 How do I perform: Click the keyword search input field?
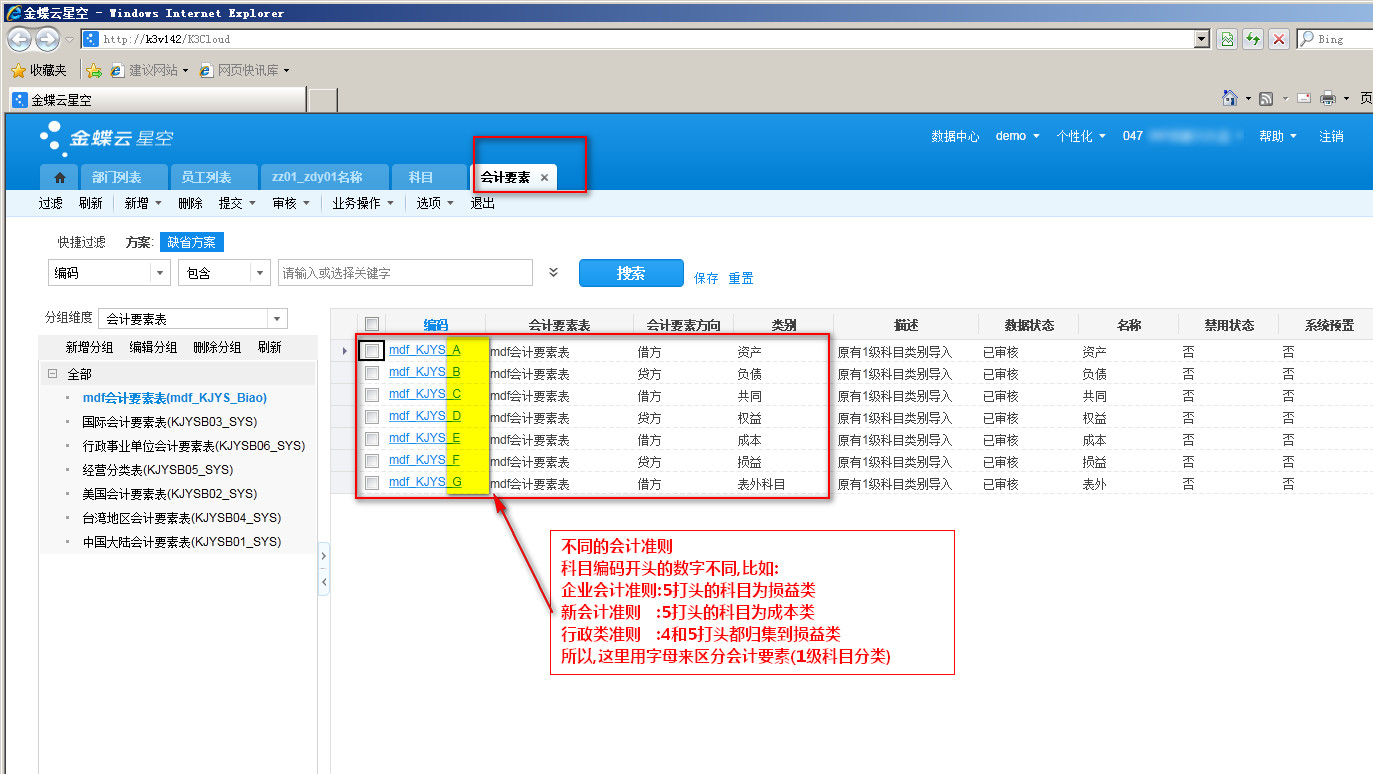[405, 273]
